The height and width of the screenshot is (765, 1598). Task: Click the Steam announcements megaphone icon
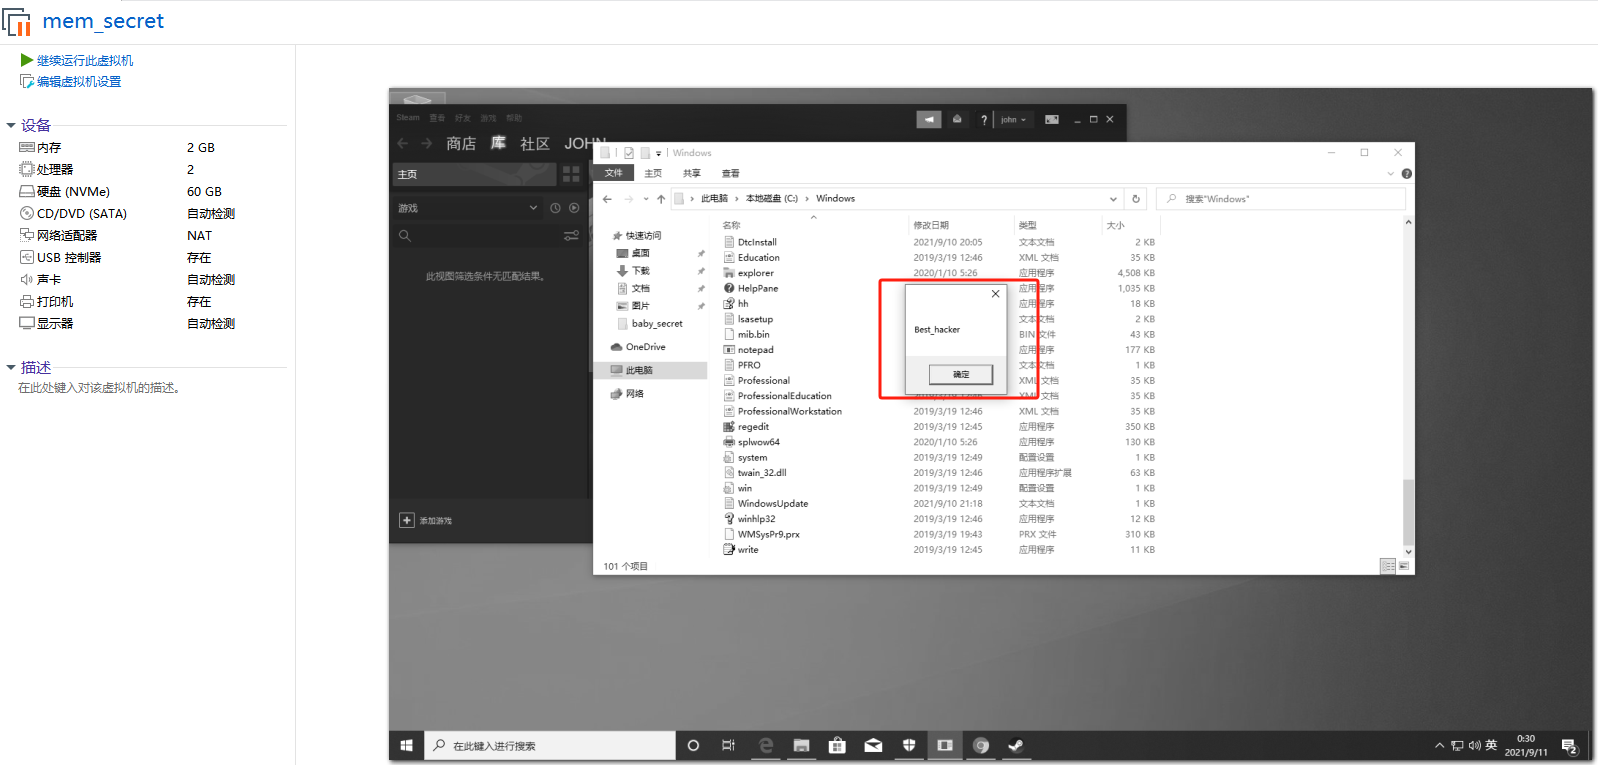tap(929, 119)
